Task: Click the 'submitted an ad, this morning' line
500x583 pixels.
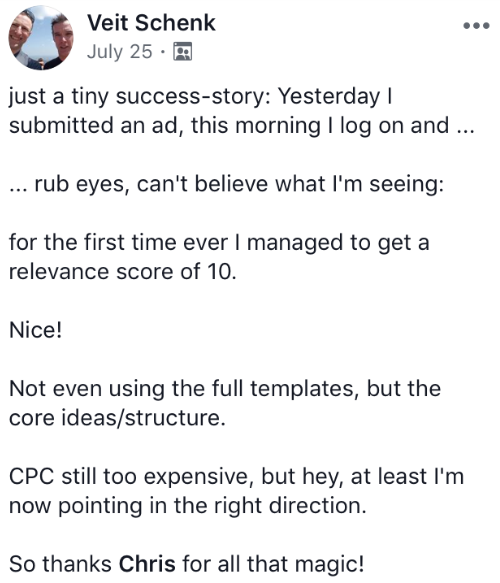Action: pos(242,126)
